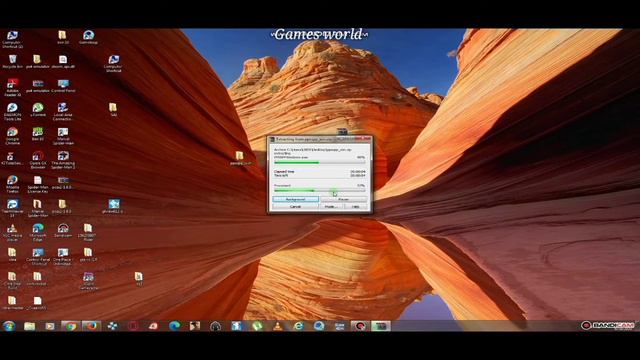Switch to Firefox in the taskbar
Screen dimensions: 640x360
(x=91, y=326)
